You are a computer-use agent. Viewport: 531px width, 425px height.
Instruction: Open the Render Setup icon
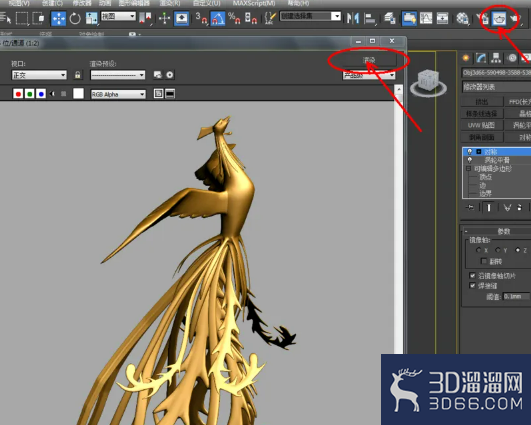coord(482,19)
